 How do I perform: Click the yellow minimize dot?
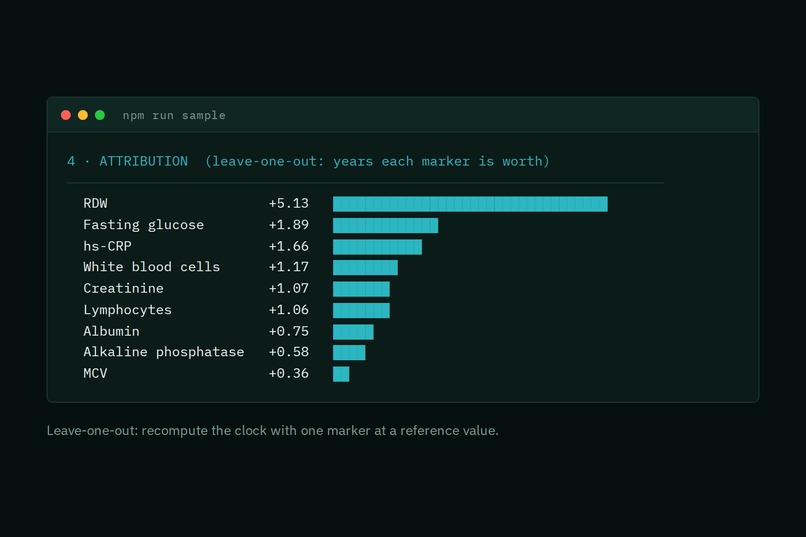(83, 115)
